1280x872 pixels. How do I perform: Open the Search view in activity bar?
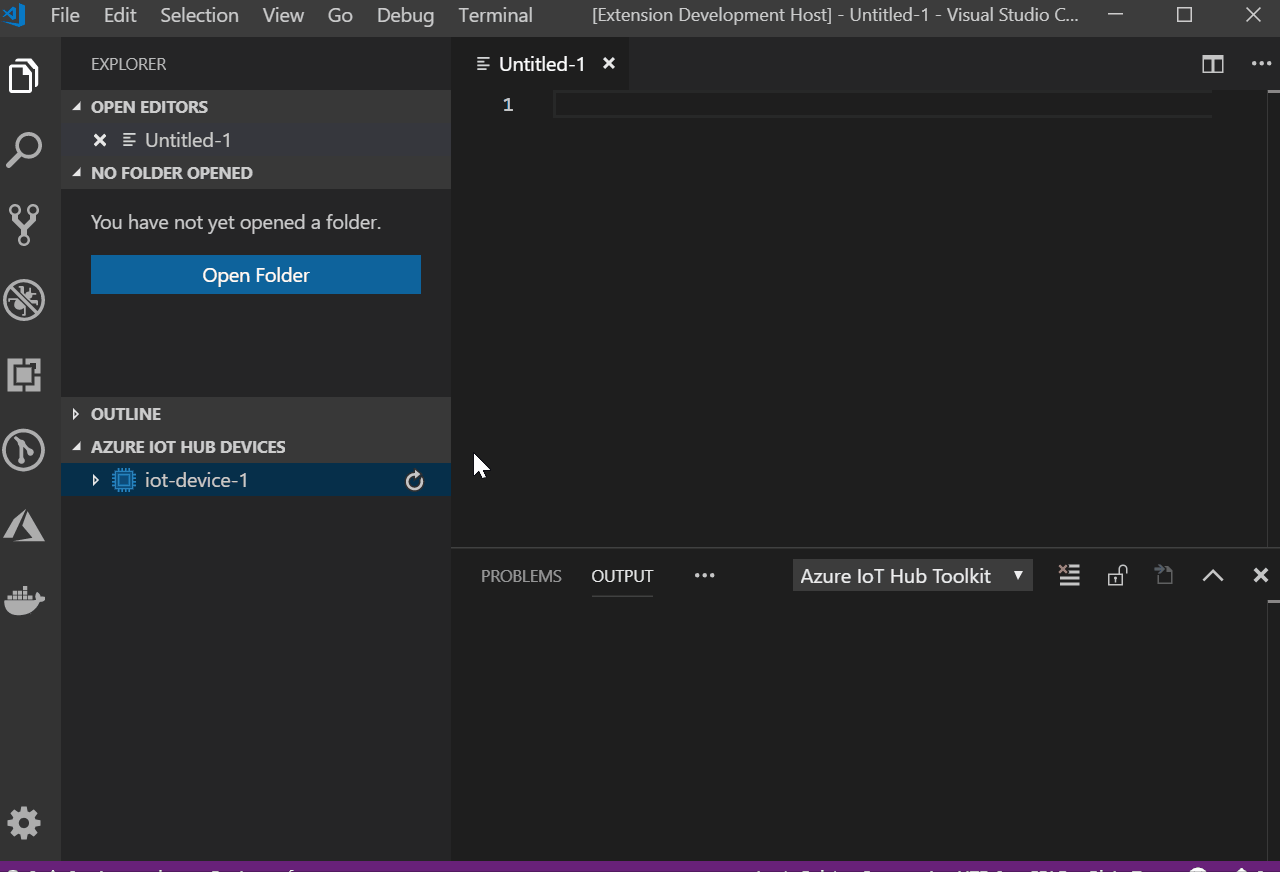[24, 150]
